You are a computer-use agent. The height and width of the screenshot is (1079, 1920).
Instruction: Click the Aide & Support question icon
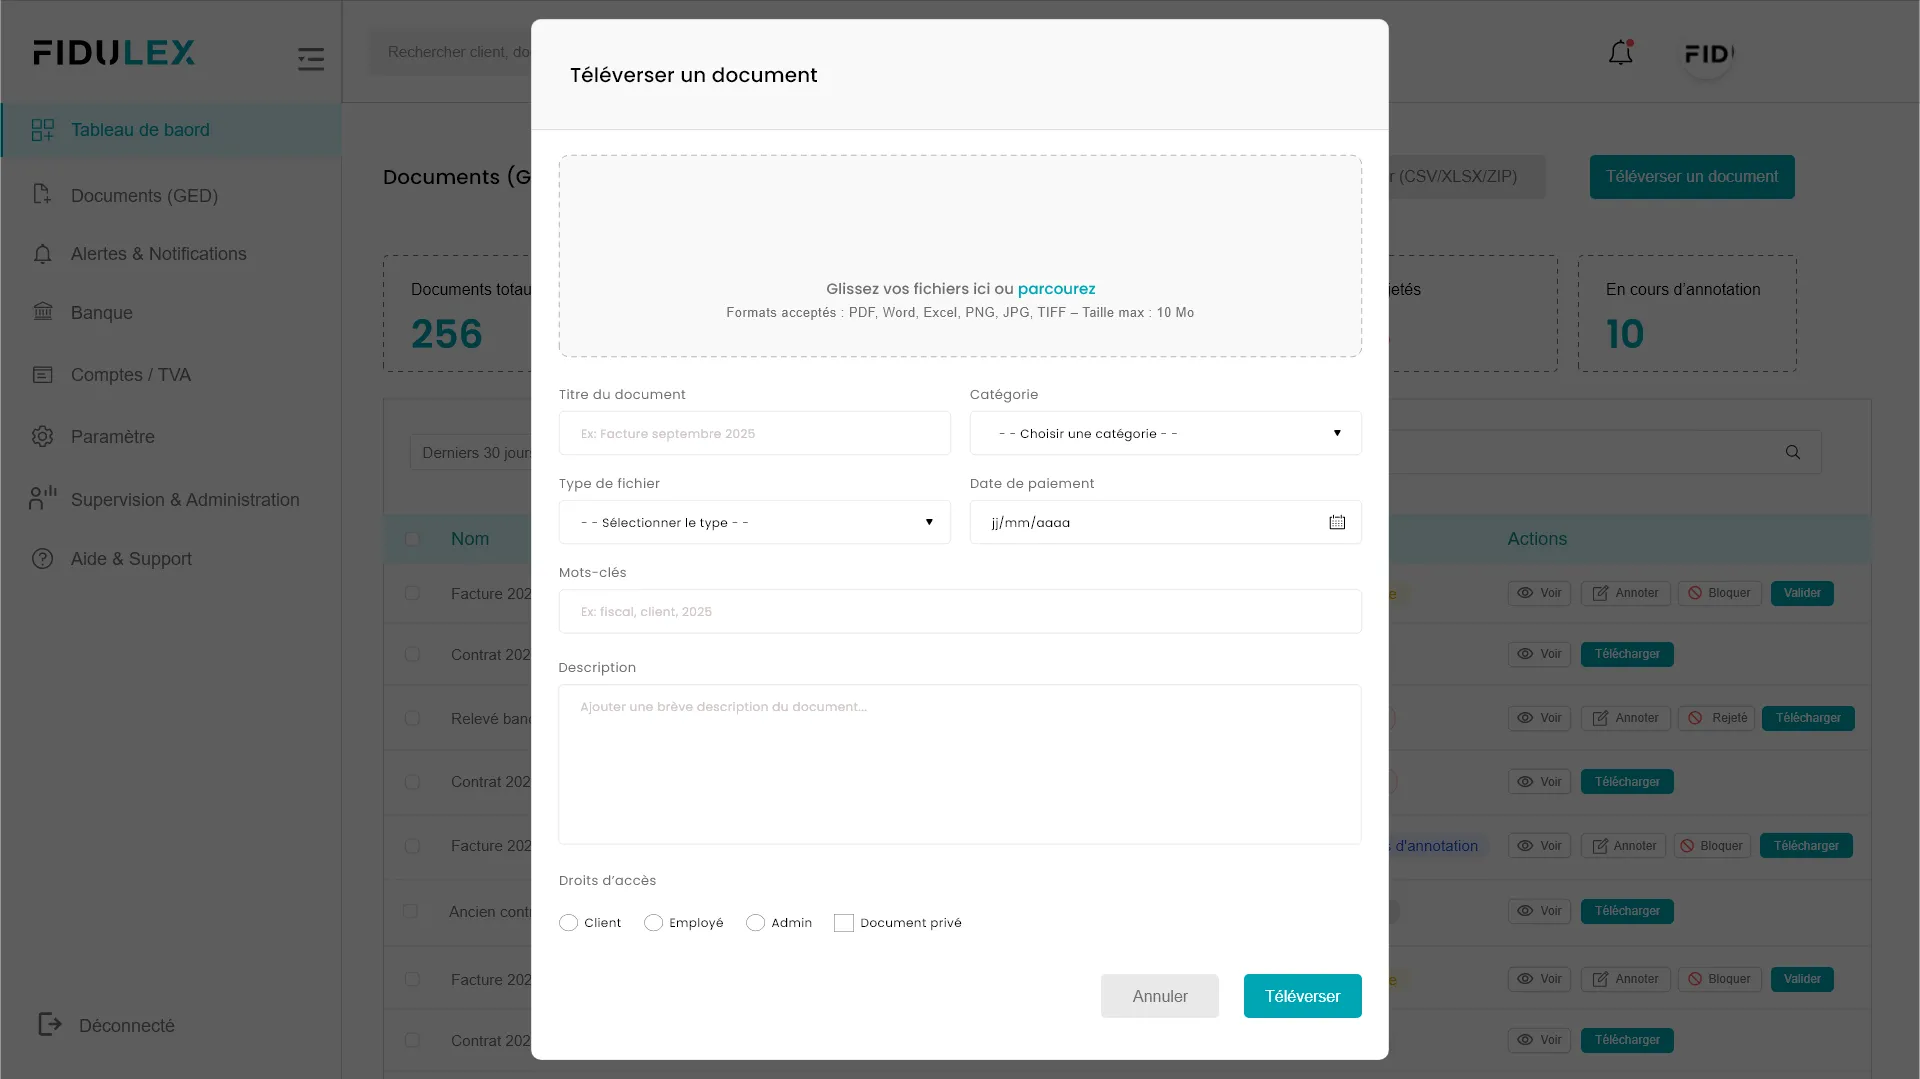tap(43, 559)
